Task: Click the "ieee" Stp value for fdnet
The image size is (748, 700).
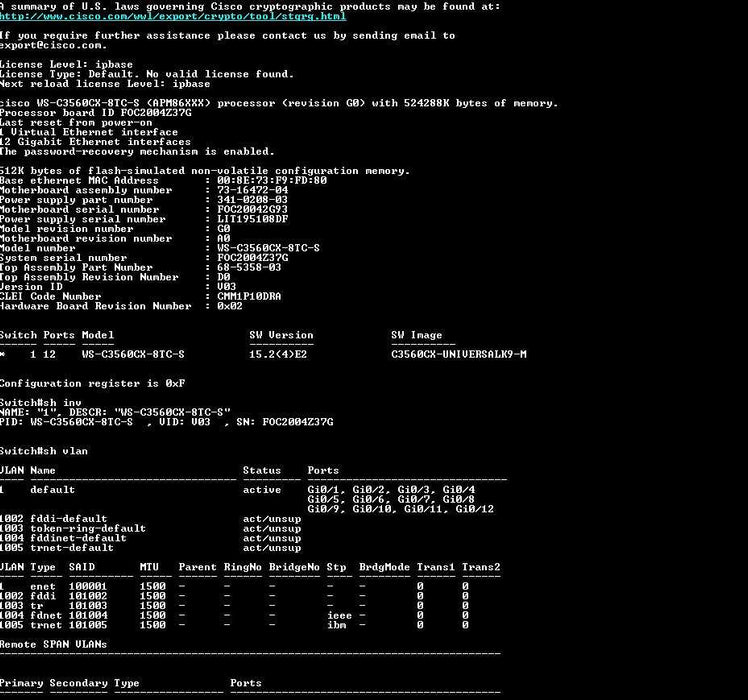Action: point(339,615)
